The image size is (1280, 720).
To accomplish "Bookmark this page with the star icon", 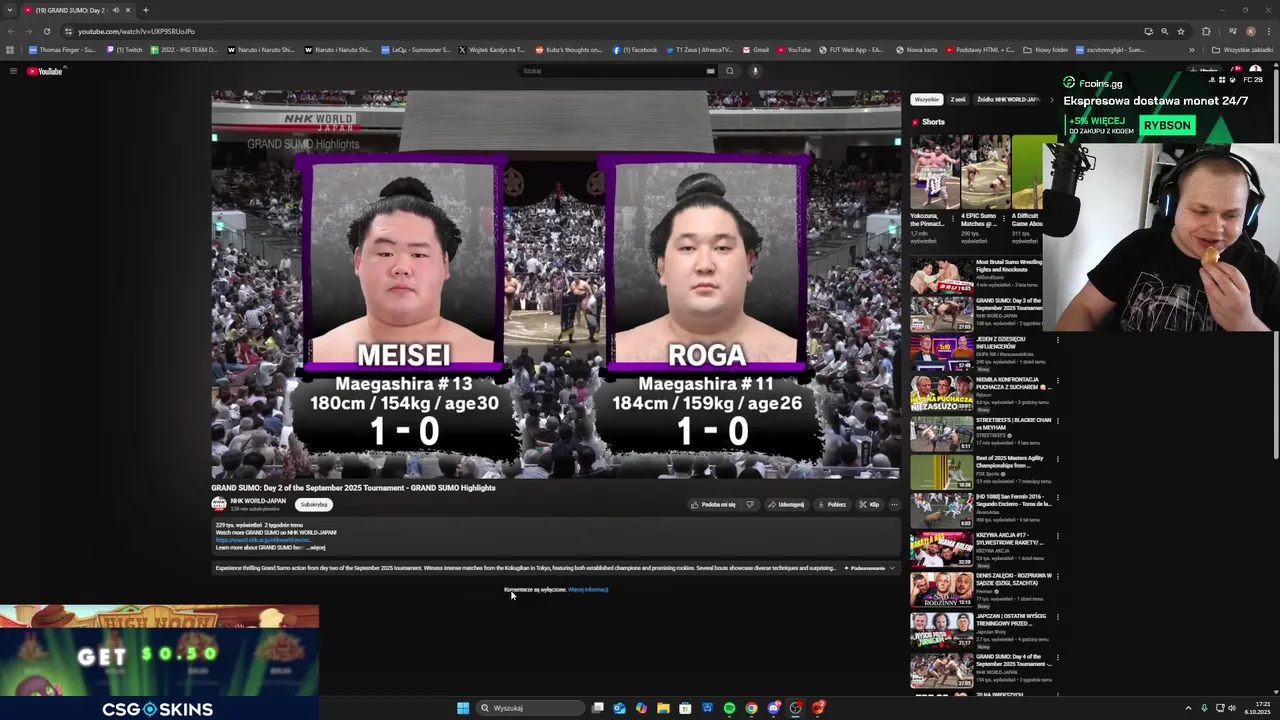I will coord(1181,31).
